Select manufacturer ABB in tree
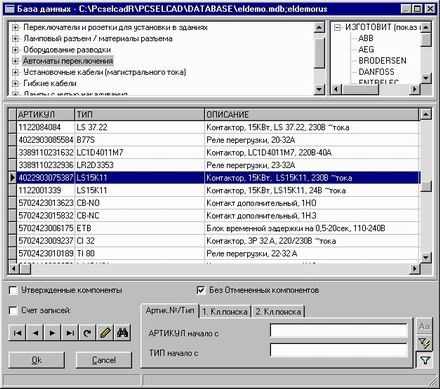 coord(366,38)
